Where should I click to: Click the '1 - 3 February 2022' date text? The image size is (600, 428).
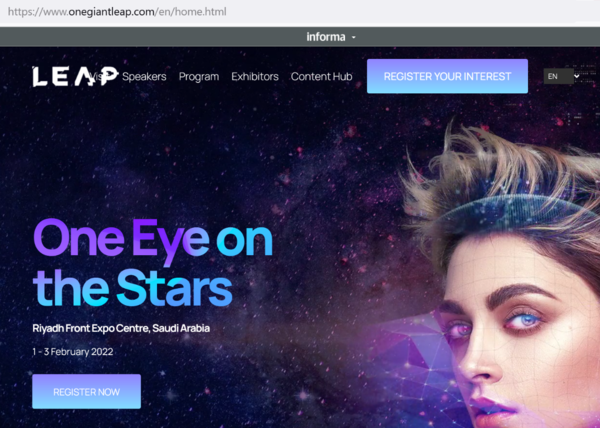(x=73, y=352)
